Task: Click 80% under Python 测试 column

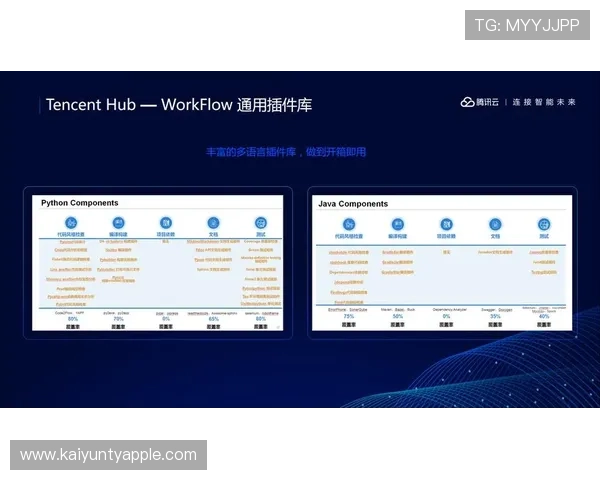Action: (x=261, y=319)
